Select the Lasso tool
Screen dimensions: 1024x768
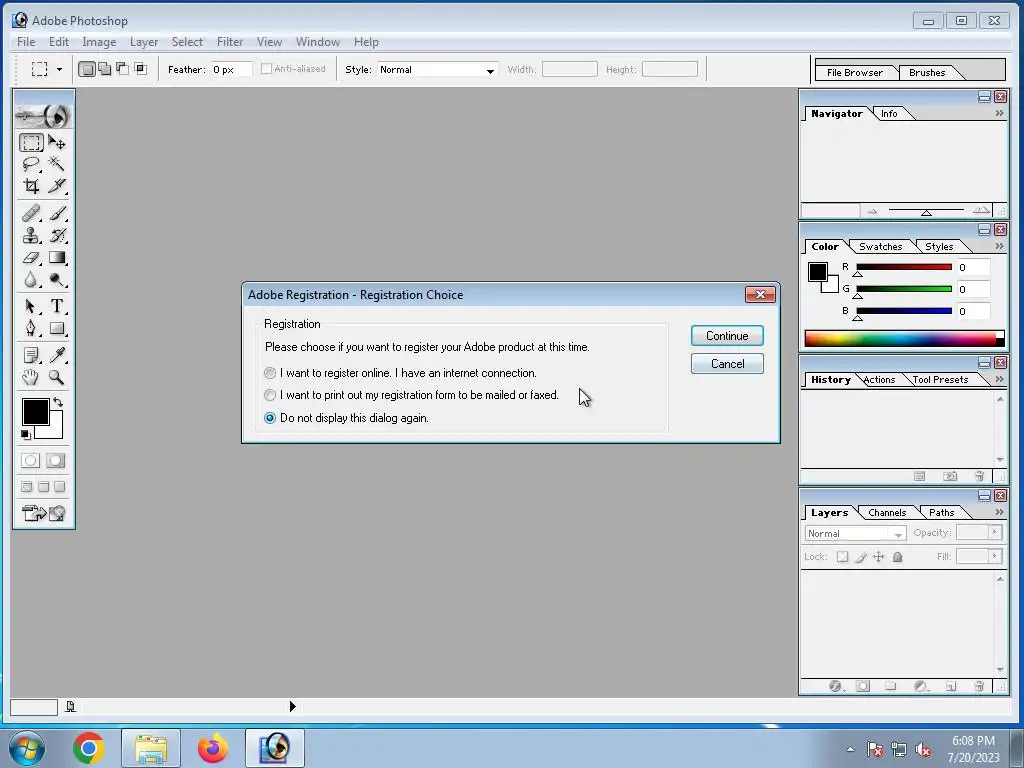pyautogui.click(x=31, y=164)
